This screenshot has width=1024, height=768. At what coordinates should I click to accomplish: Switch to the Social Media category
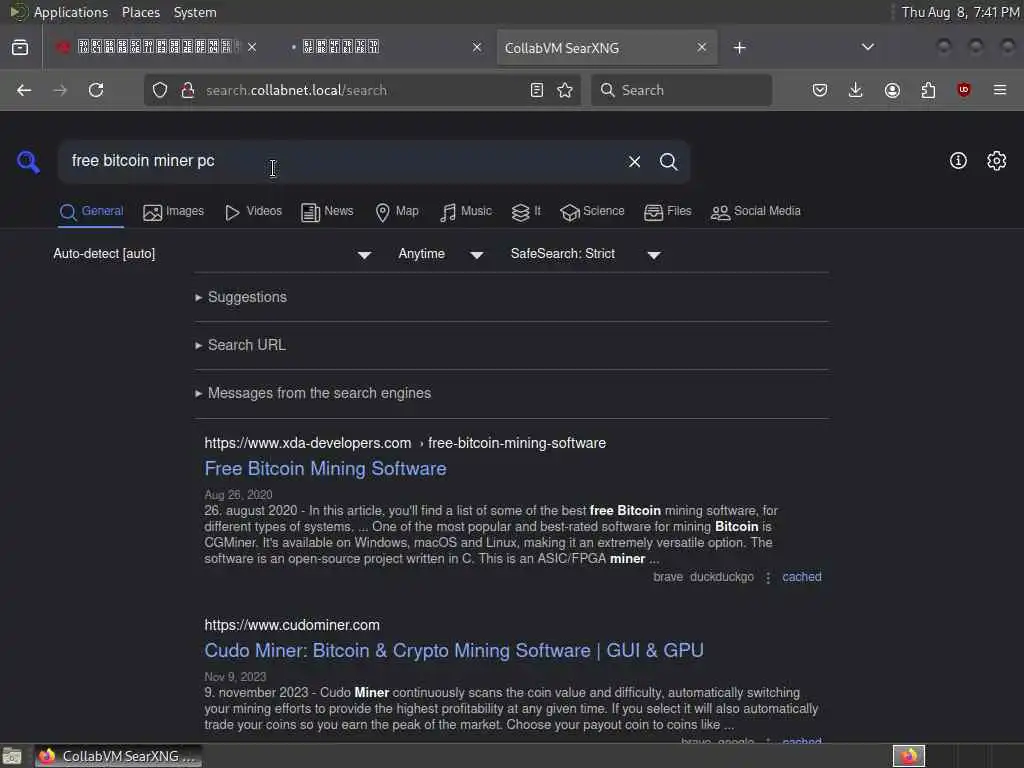(756, 212)
